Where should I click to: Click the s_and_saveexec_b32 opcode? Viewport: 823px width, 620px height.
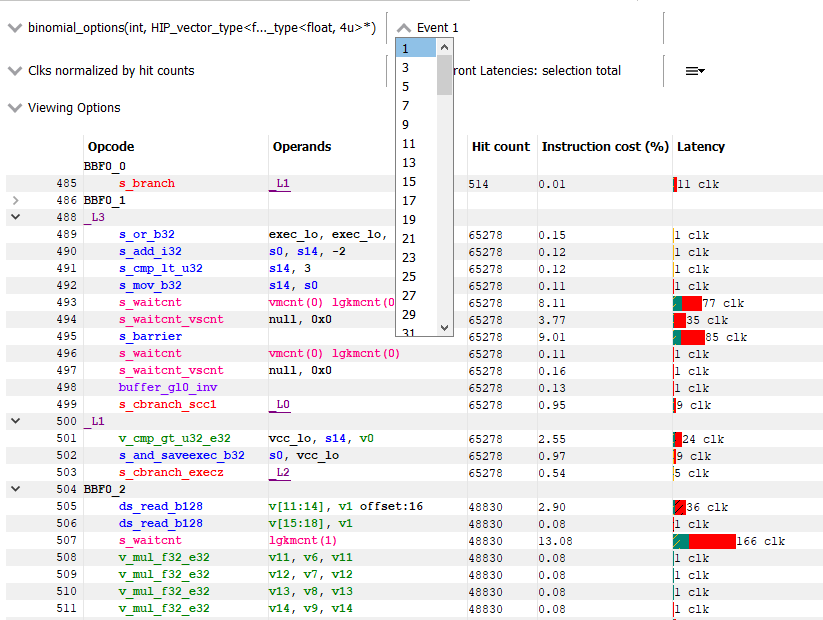[182, 455]
